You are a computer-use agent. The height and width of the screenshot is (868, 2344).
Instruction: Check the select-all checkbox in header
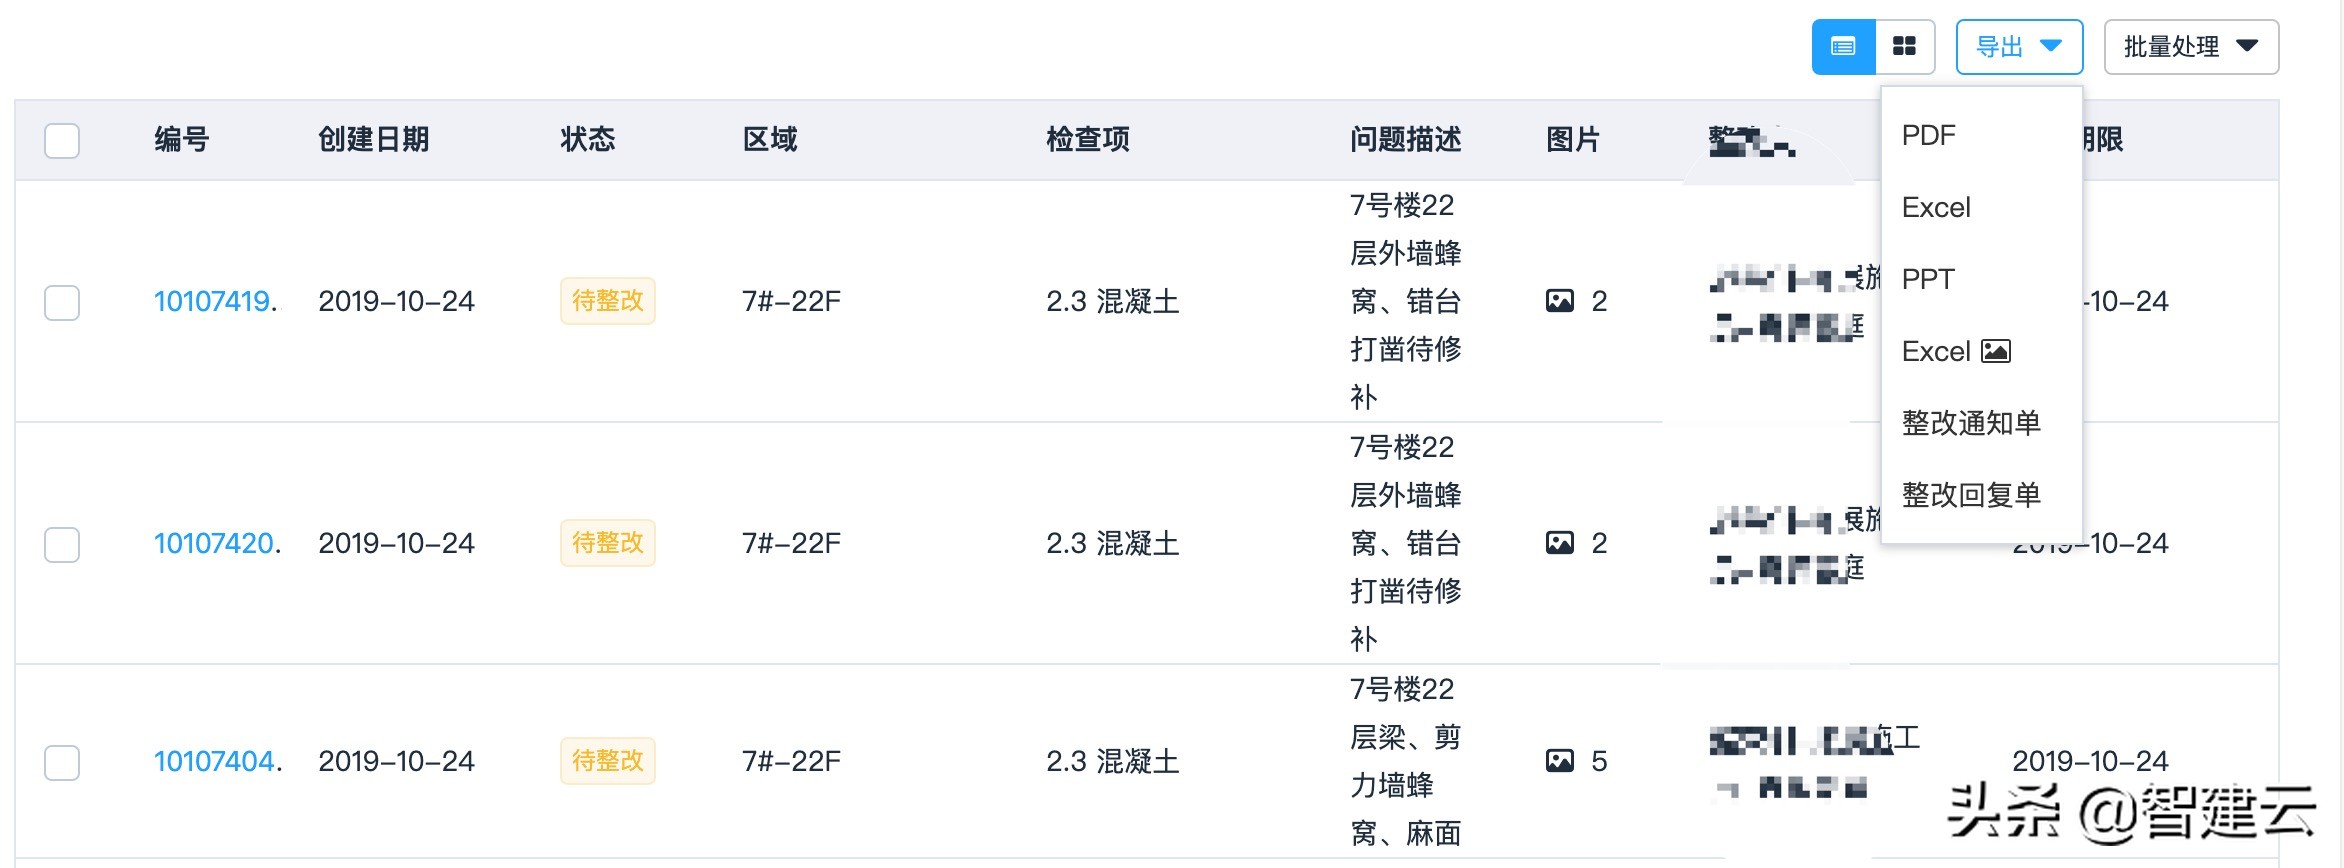(61, 141)
